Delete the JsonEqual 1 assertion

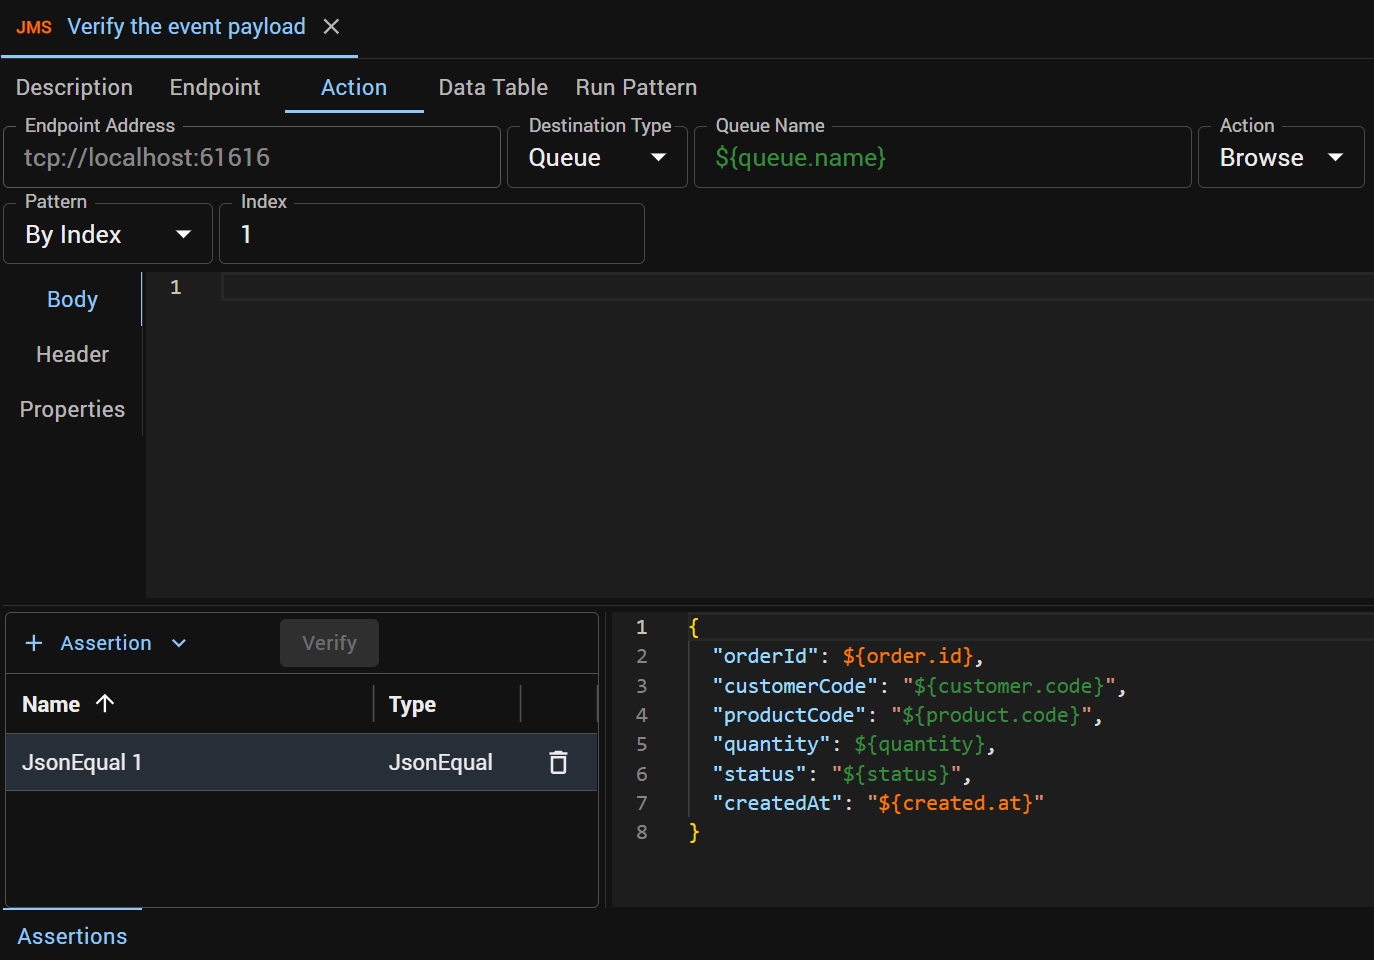pos(558,762)
